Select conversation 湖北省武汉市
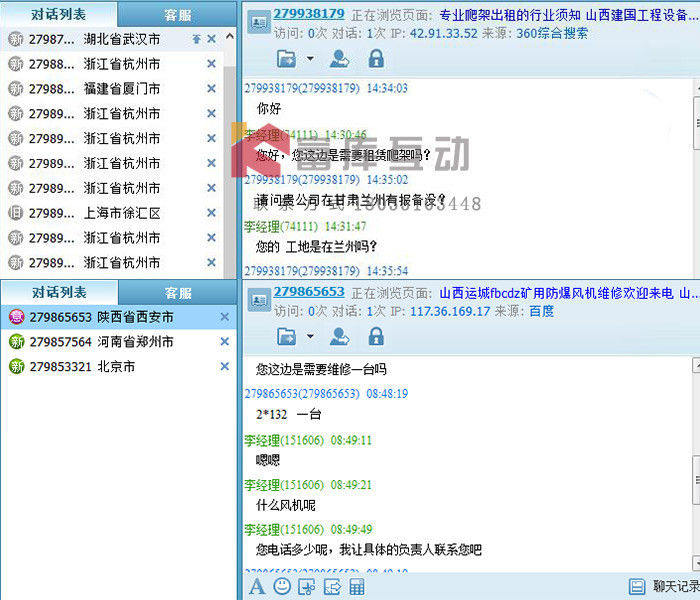 coord(112,39)
